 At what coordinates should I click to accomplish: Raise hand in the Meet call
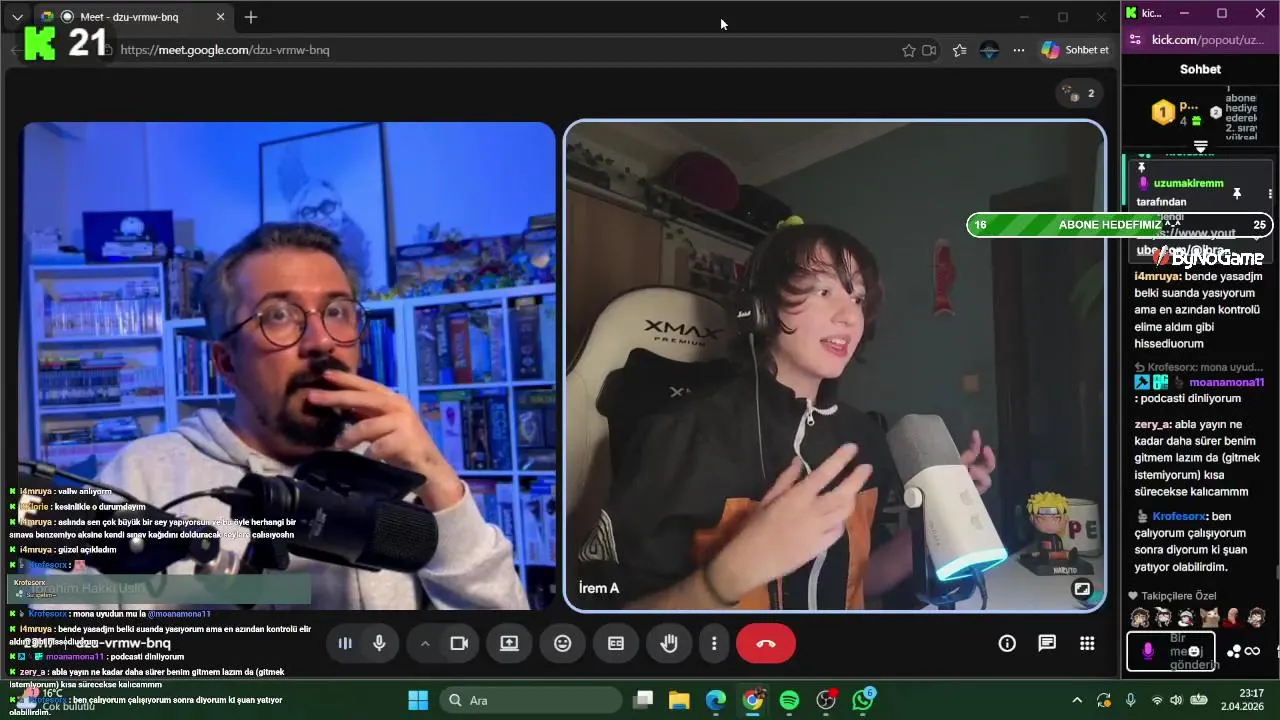click(669, 643)
